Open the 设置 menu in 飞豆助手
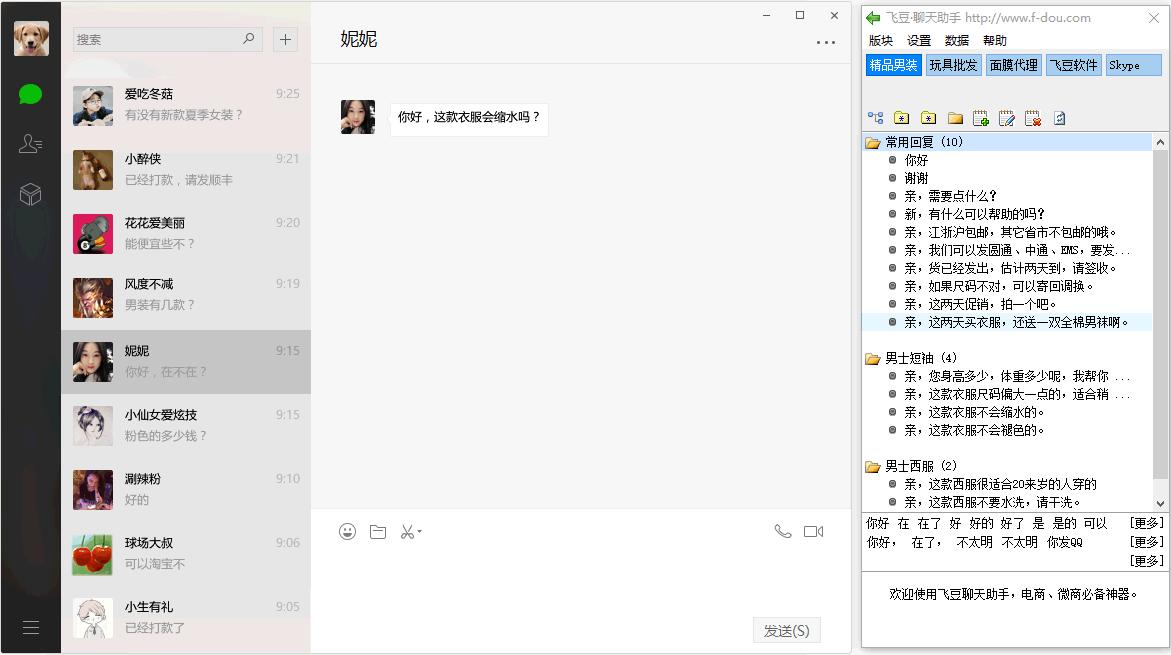Screen dimensions: 1171x655 pos(918,40)
